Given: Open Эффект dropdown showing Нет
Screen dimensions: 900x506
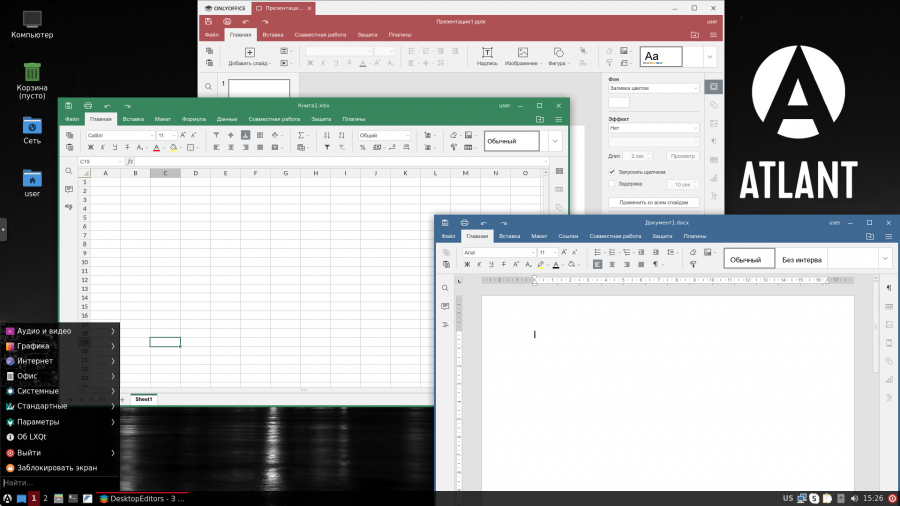Looking at the screenshot, I should [654, 128].
